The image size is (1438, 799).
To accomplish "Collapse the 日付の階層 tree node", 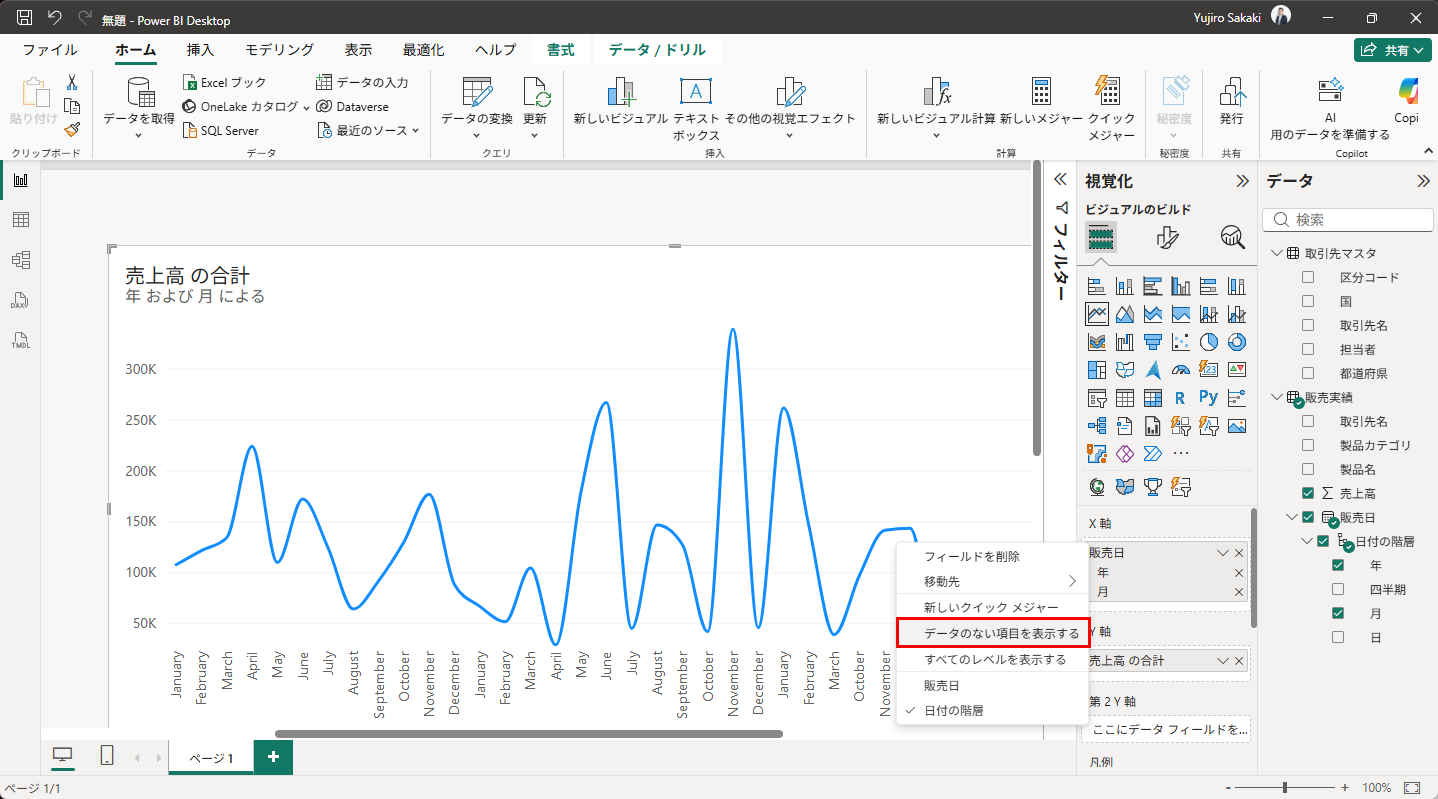I will coord(1307,541).
